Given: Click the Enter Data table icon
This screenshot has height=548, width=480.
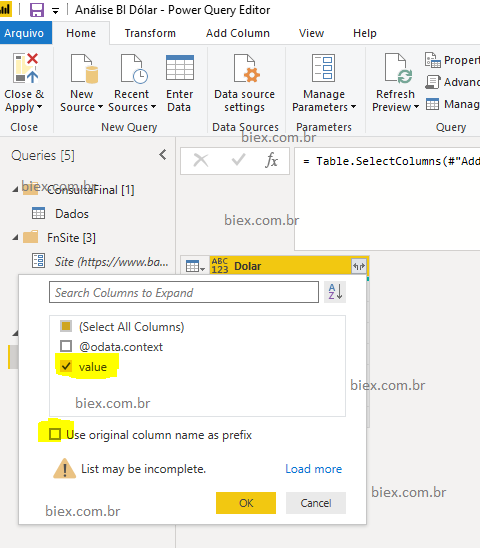Looking at the screenshot, I should 180,68.
